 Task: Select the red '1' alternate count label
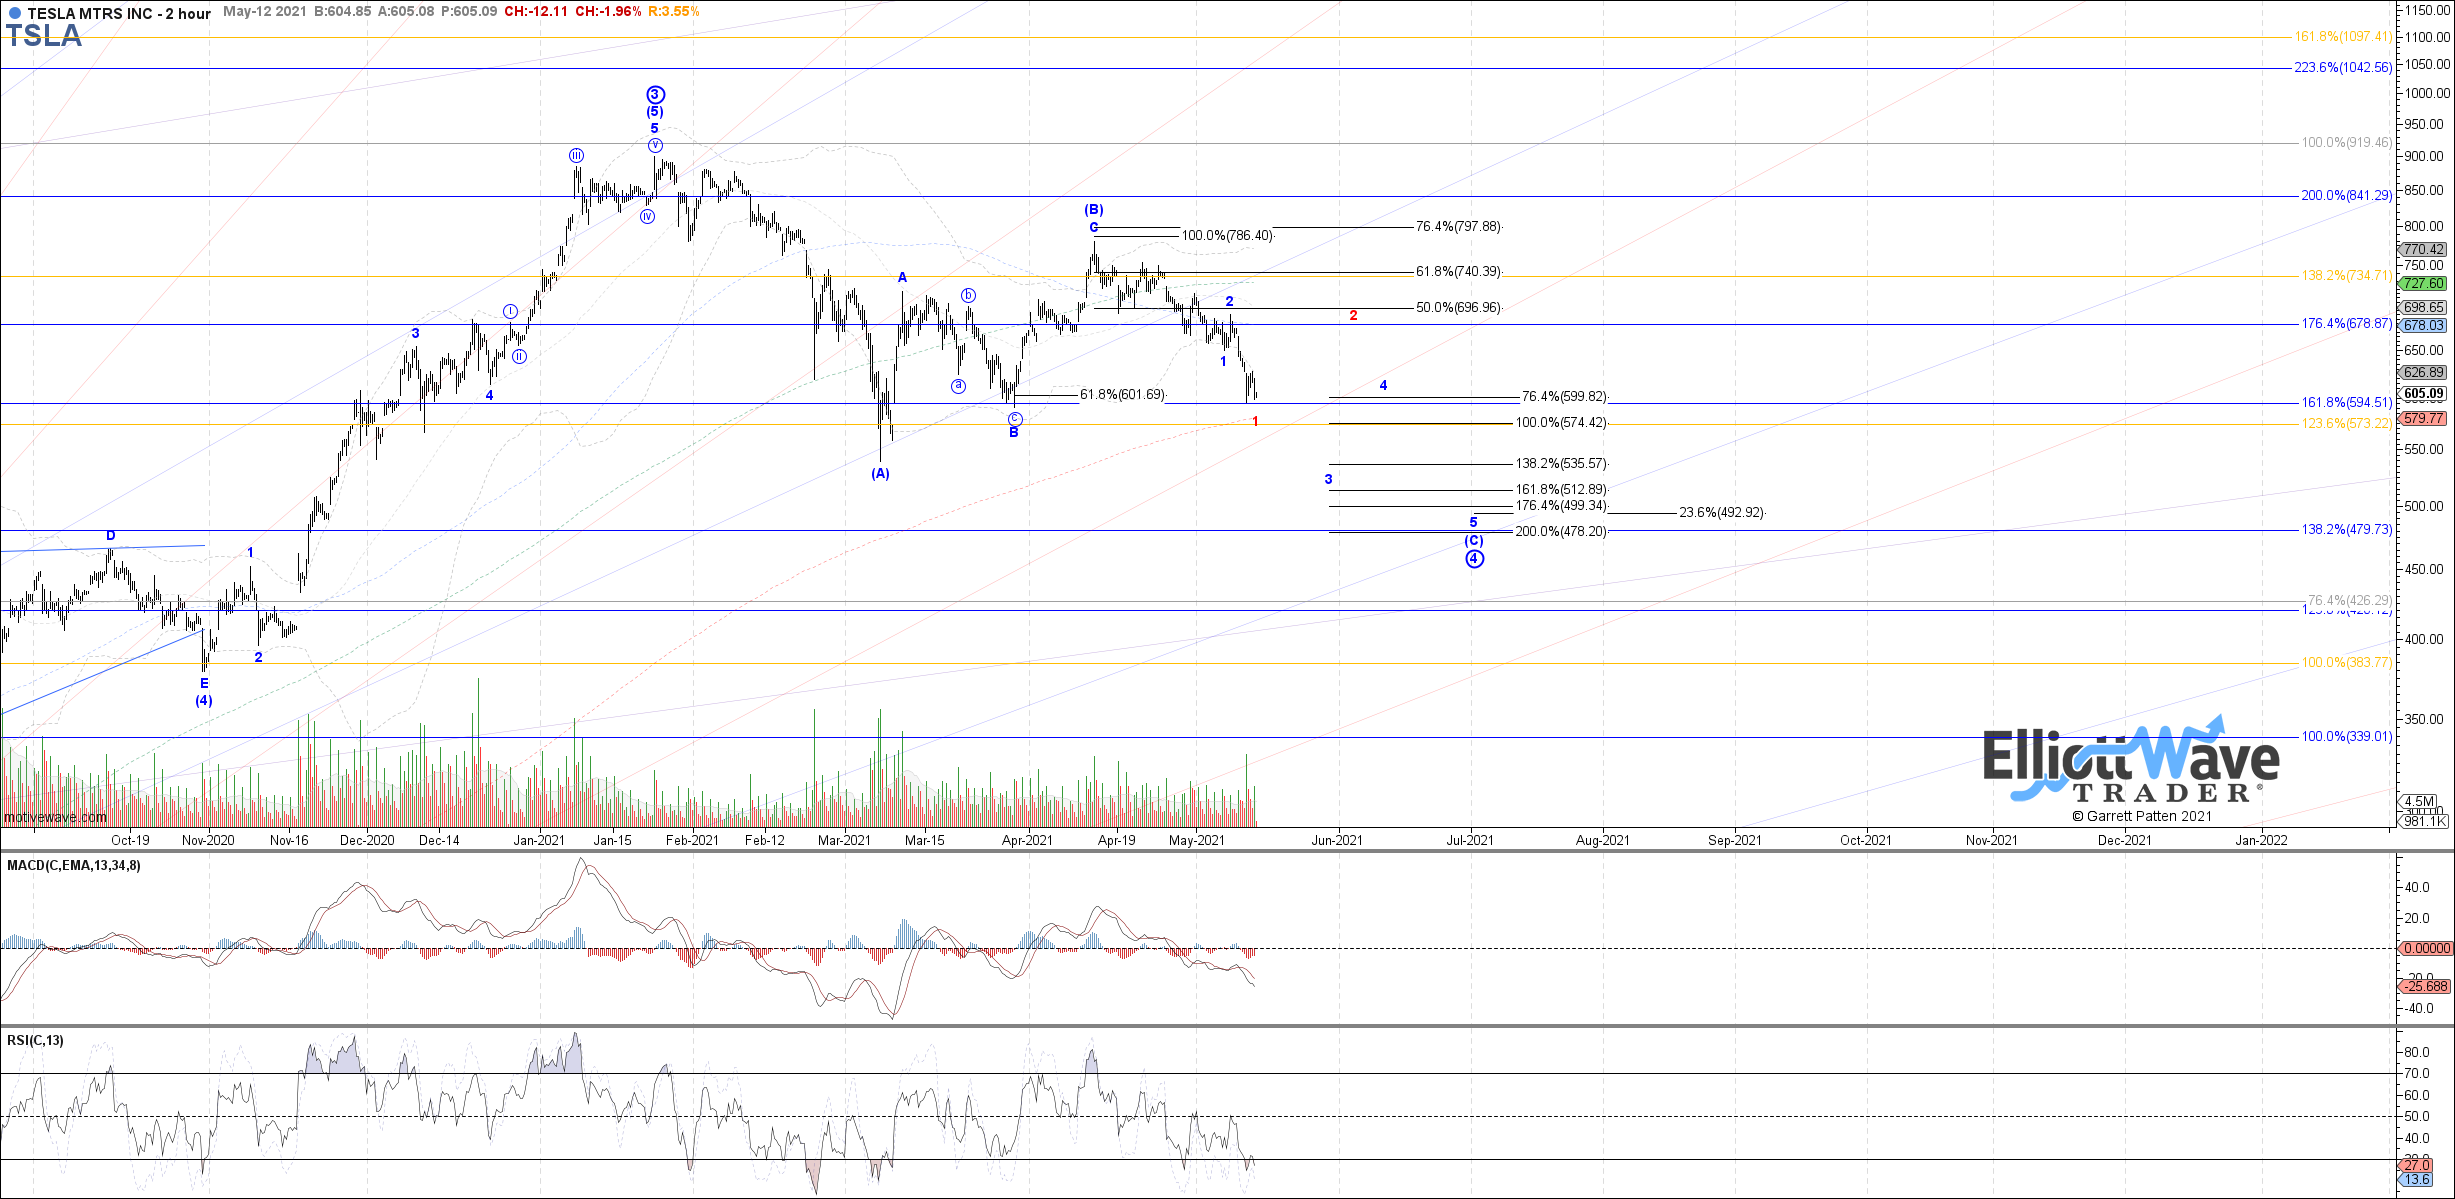[x=1256, y=422]
